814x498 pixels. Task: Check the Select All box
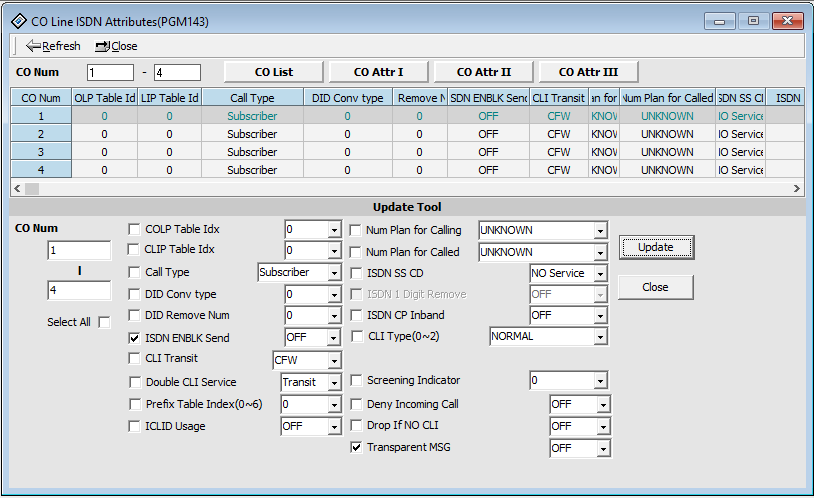(104, 322)
